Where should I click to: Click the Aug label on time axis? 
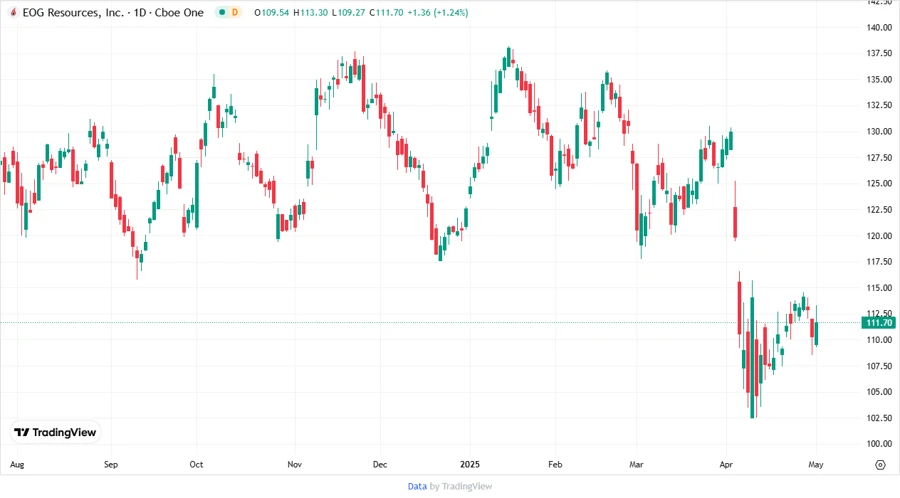tap(17, 465)
